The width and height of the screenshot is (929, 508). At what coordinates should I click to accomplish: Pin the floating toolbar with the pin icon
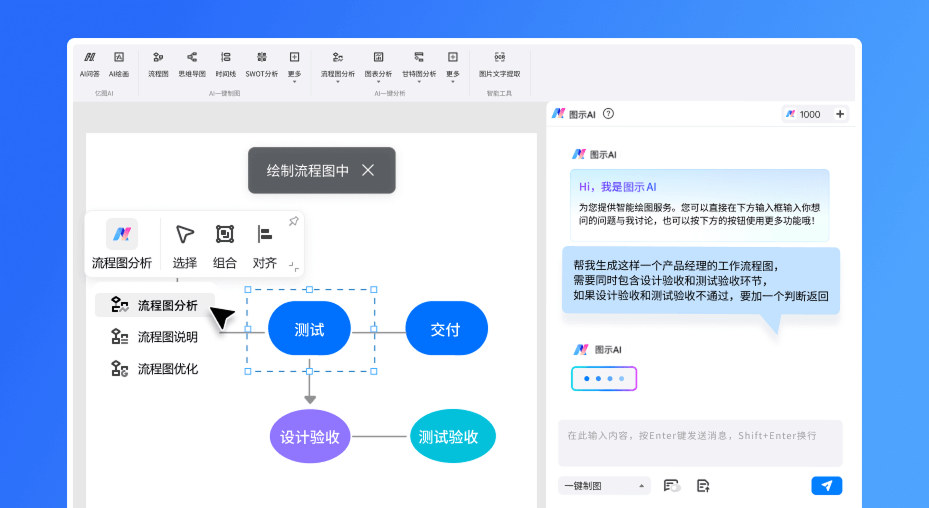[x=293, y=221]
